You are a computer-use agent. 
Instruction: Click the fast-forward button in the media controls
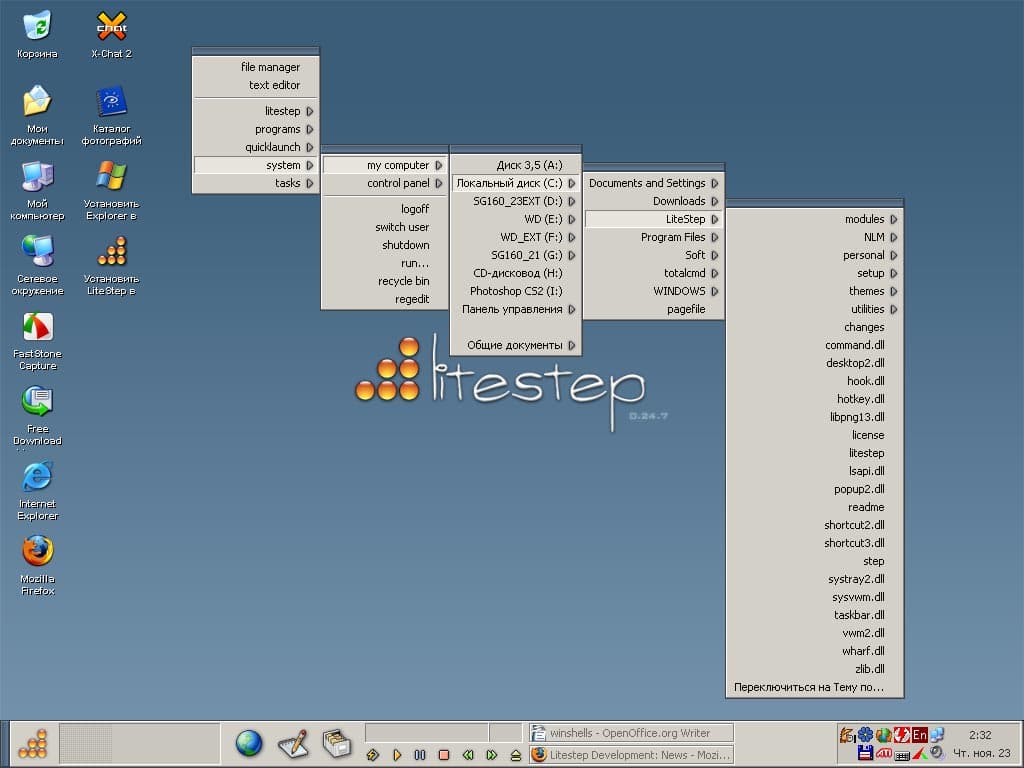pyautogui.click(x=492, y=755)
